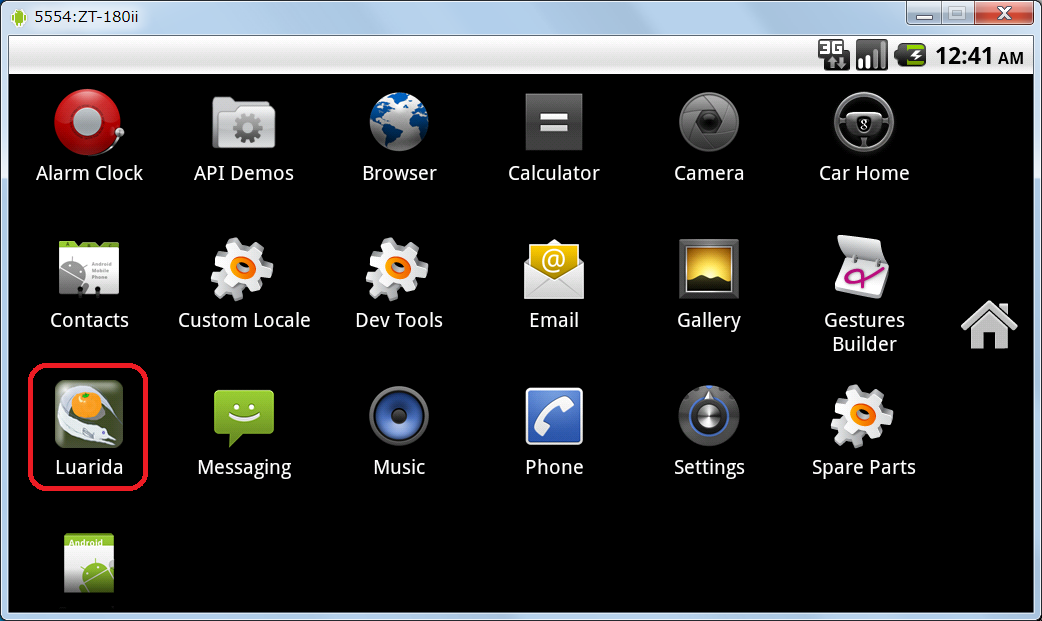The width and height of the screenshot is (1042, 621).
Task: Tap the signal strength bars icon
Action: (x=872, y=55)
